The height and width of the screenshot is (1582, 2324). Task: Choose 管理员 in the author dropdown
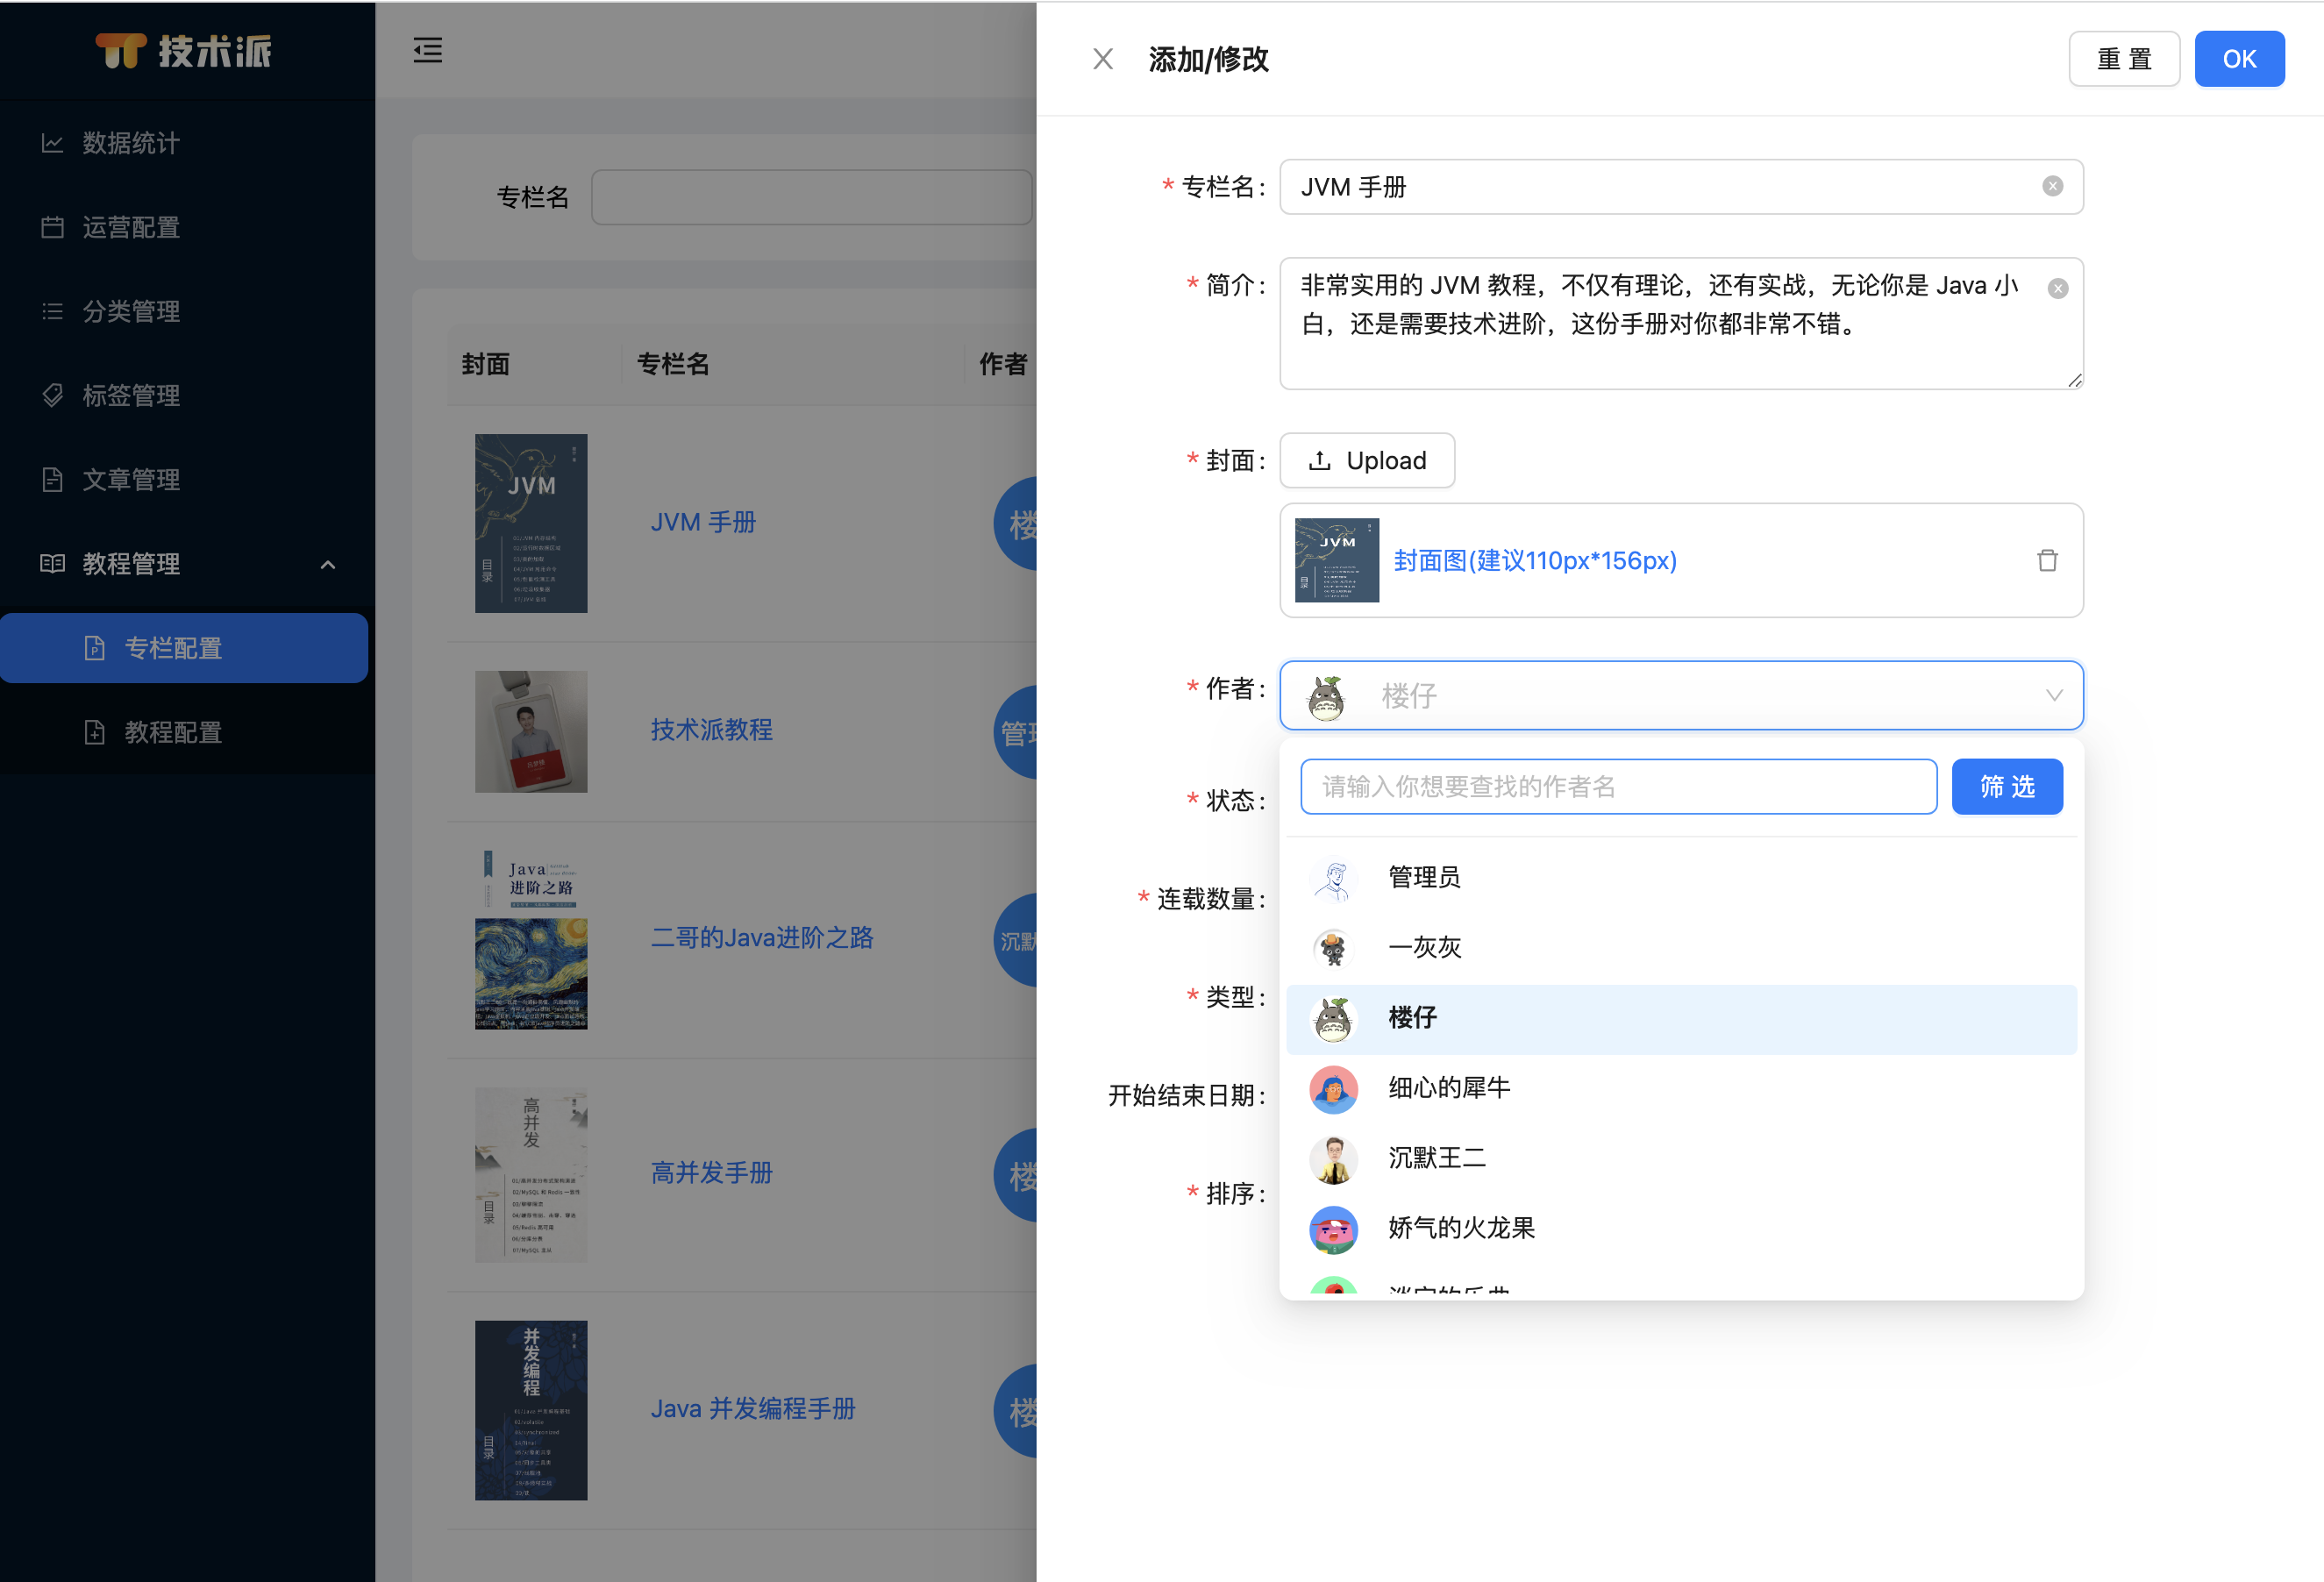point(1423,877)
